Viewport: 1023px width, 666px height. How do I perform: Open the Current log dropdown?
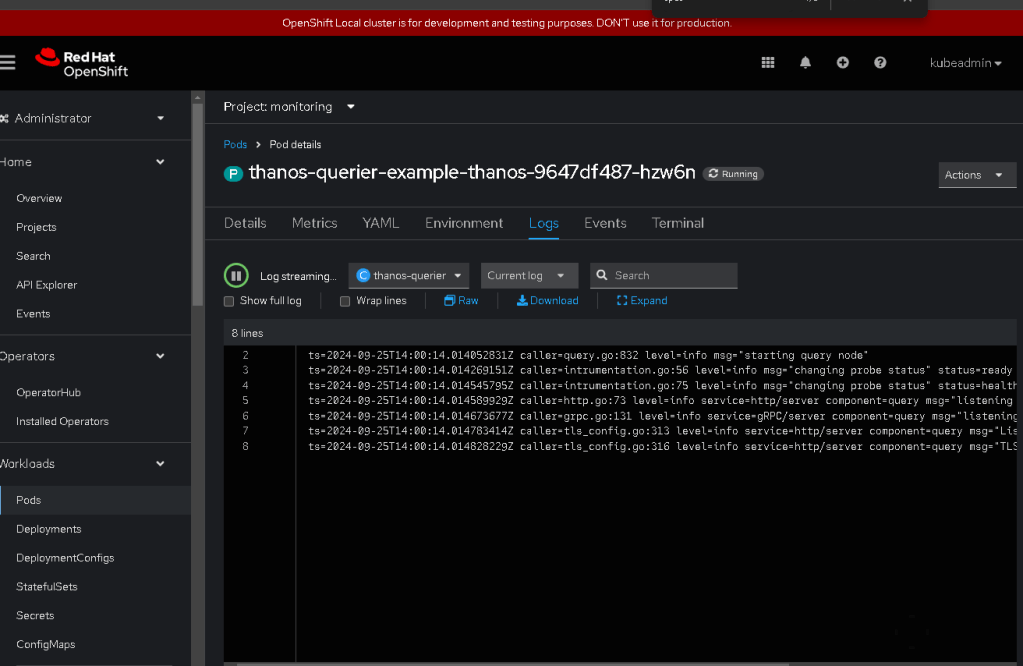pos(529,275)
